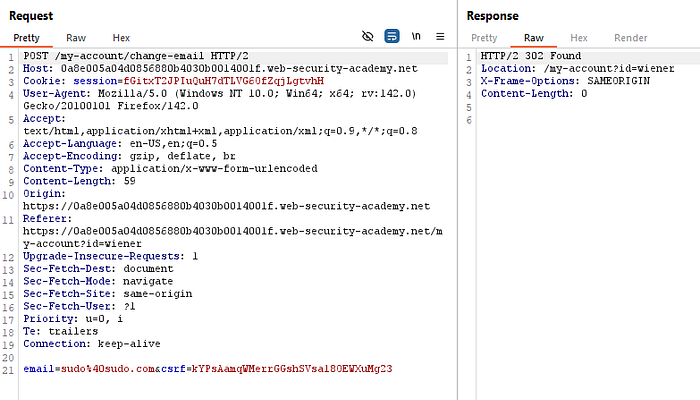Click the y-account?id=wiener Referer continuation
This screenshot has height=400, width=700.
pos(82,243)
